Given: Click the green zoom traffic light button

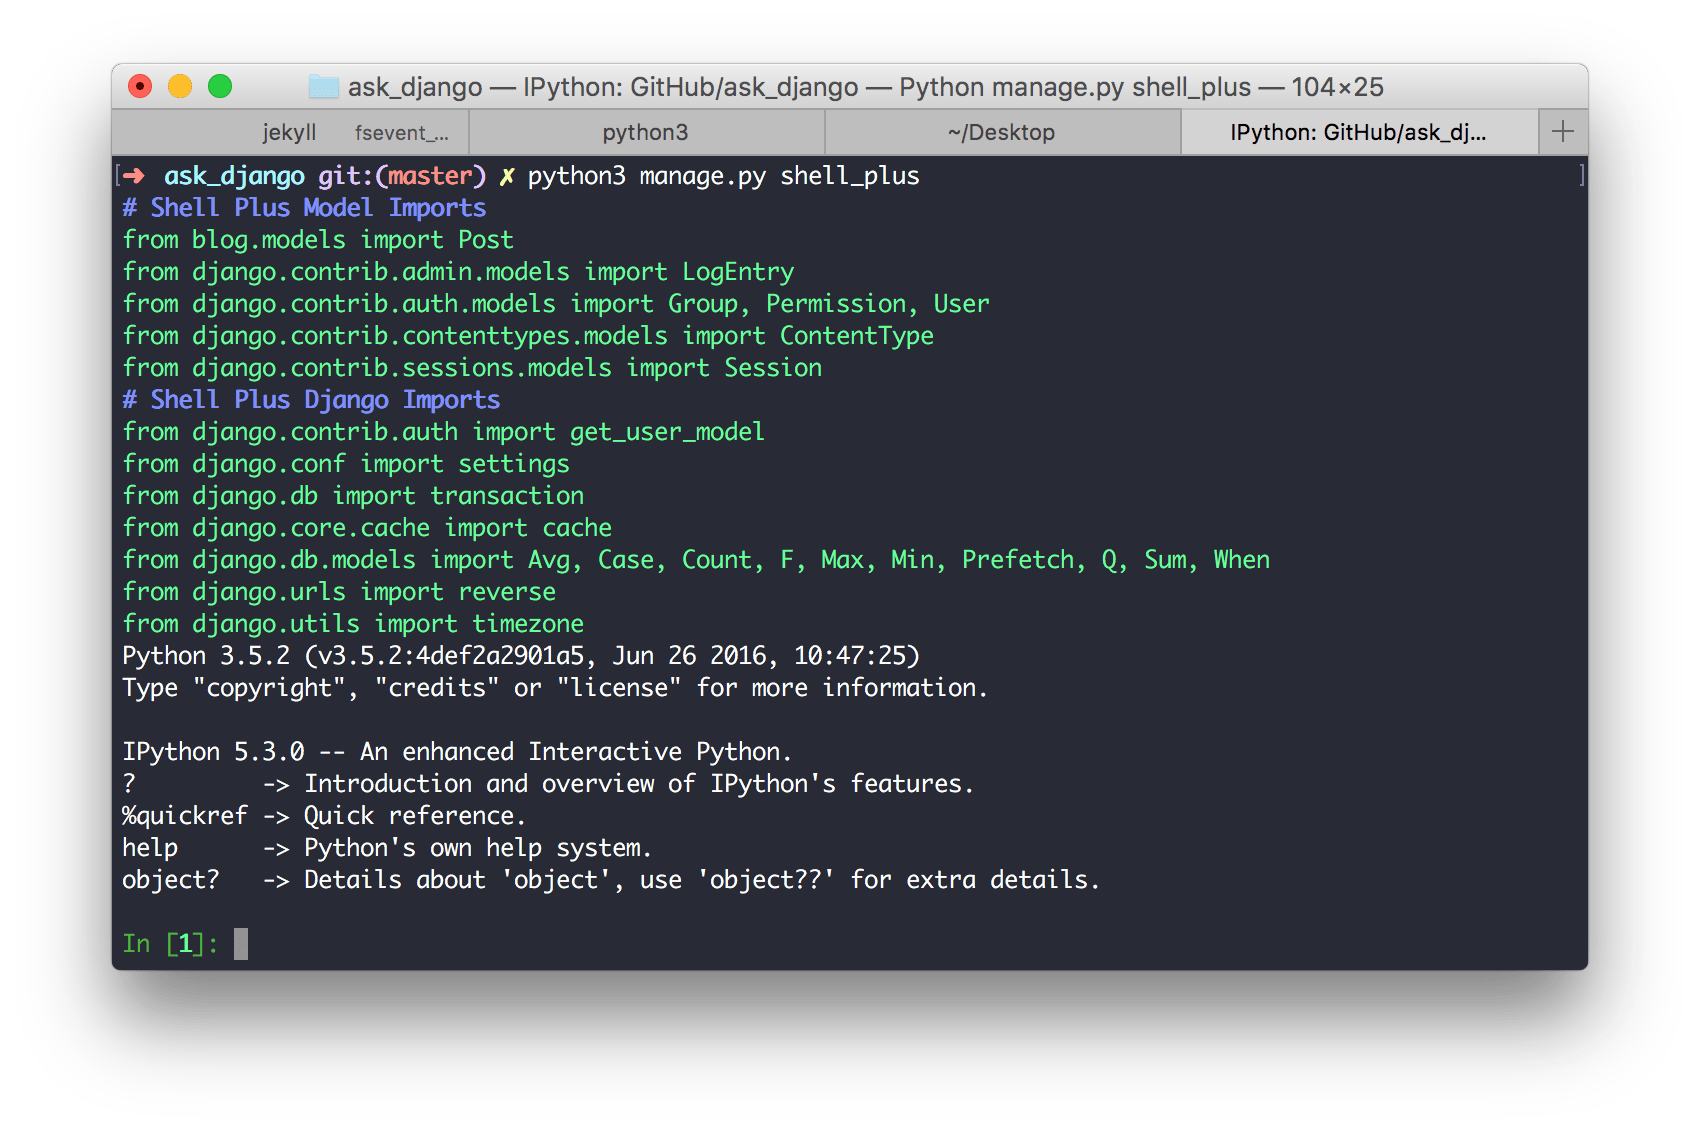Looking at the screenshot, I should pos(220,87).
